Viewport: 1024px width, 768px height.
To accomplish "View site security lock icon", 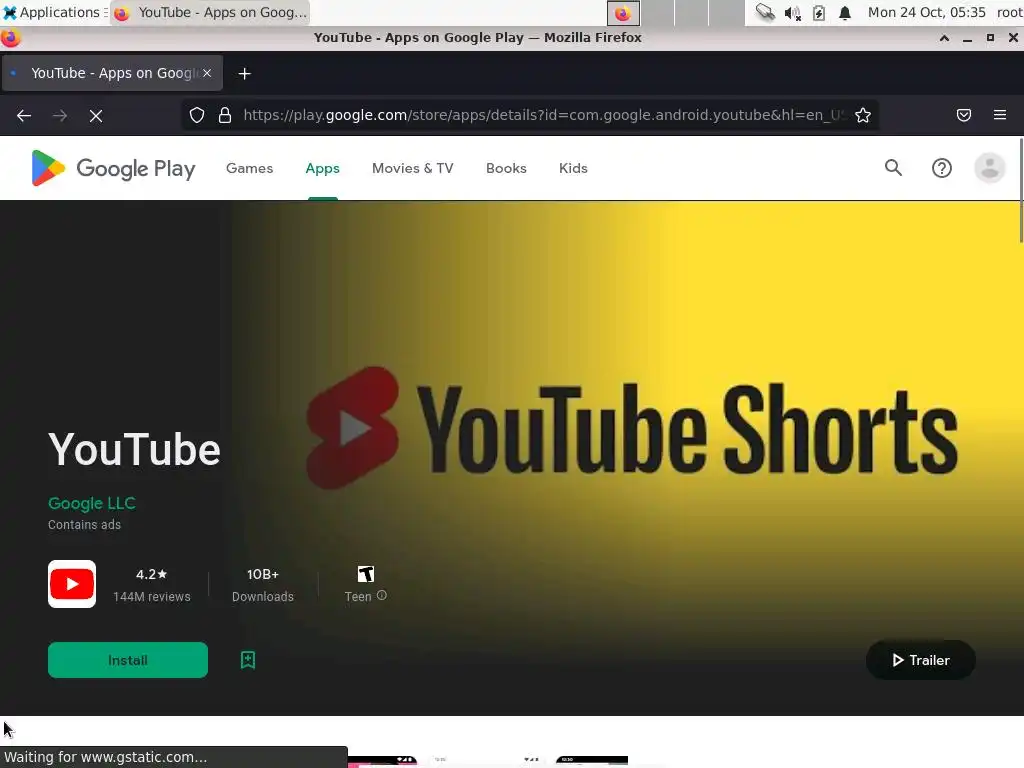I will pos(225,116).
